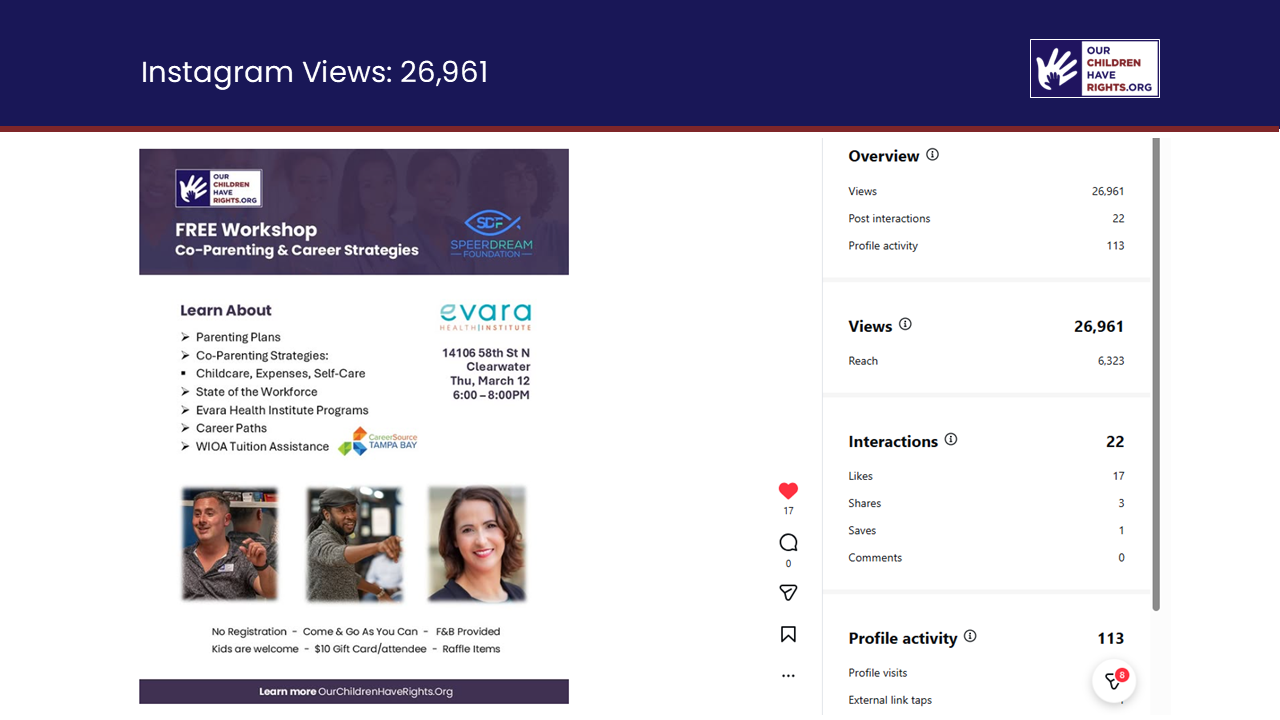Image resolution: width=1280 pixels, height=720 pixels.
Task: Click the Profile activity row showing 113
Action: click(986, 245)
